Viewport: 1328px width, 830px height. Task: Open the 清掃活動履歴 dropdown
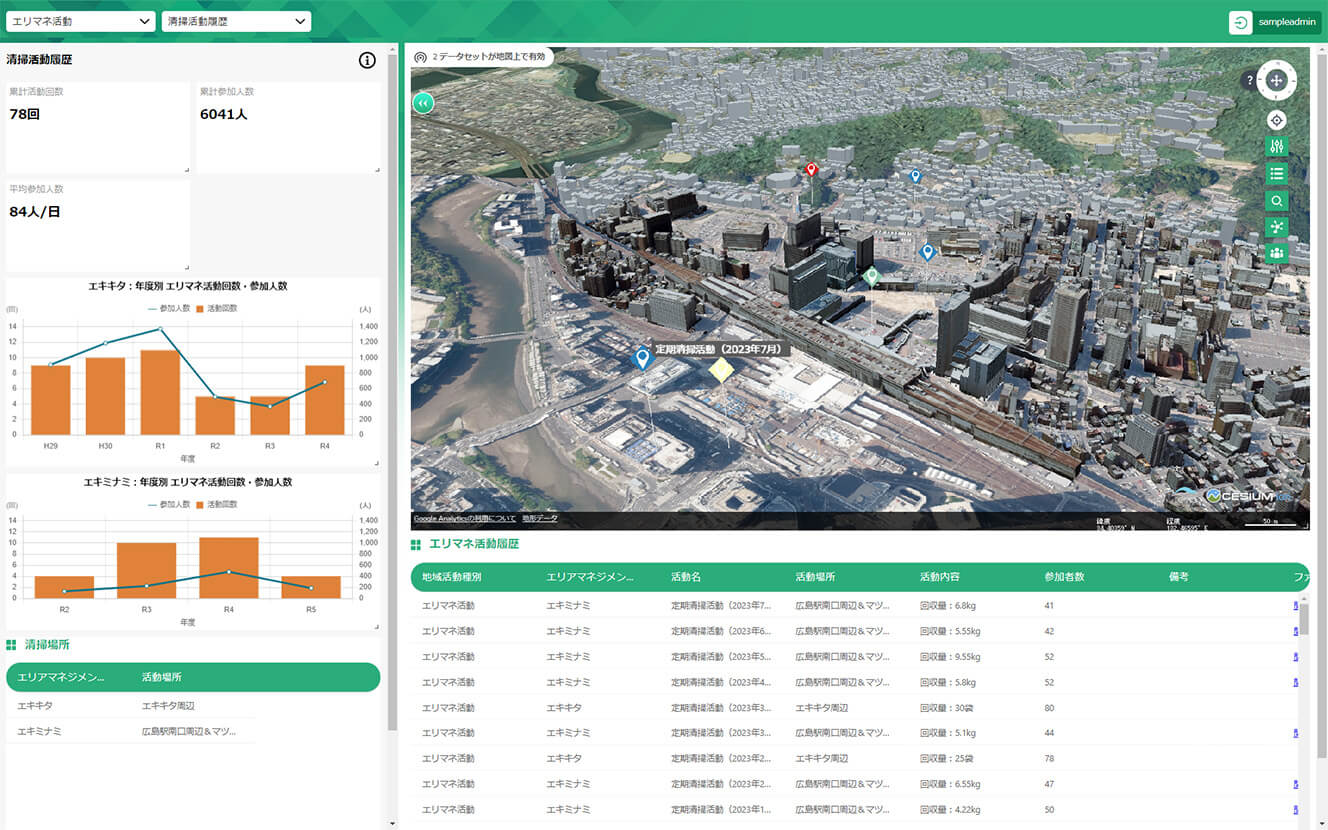235,21
